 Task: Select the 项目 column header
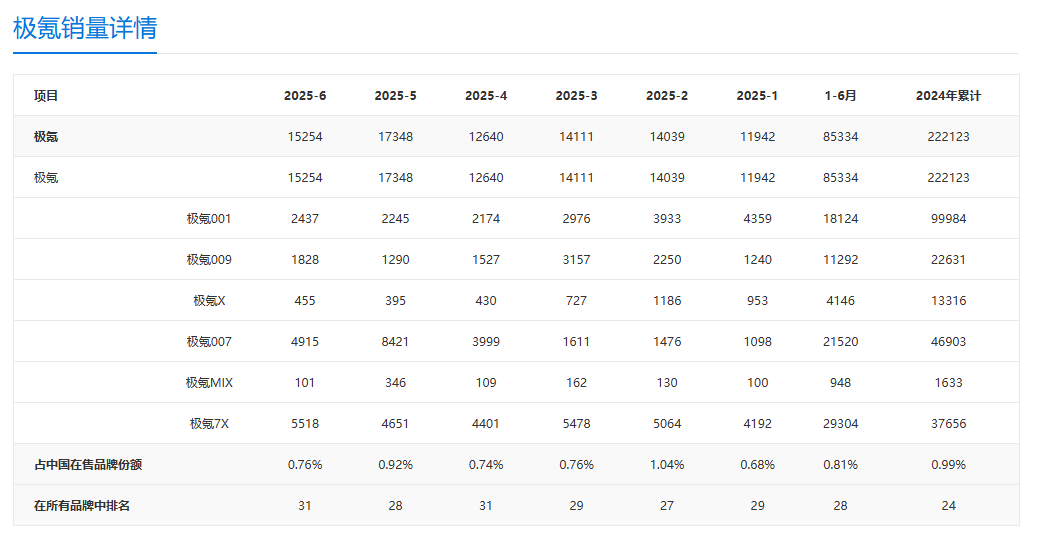click(46, 95)
